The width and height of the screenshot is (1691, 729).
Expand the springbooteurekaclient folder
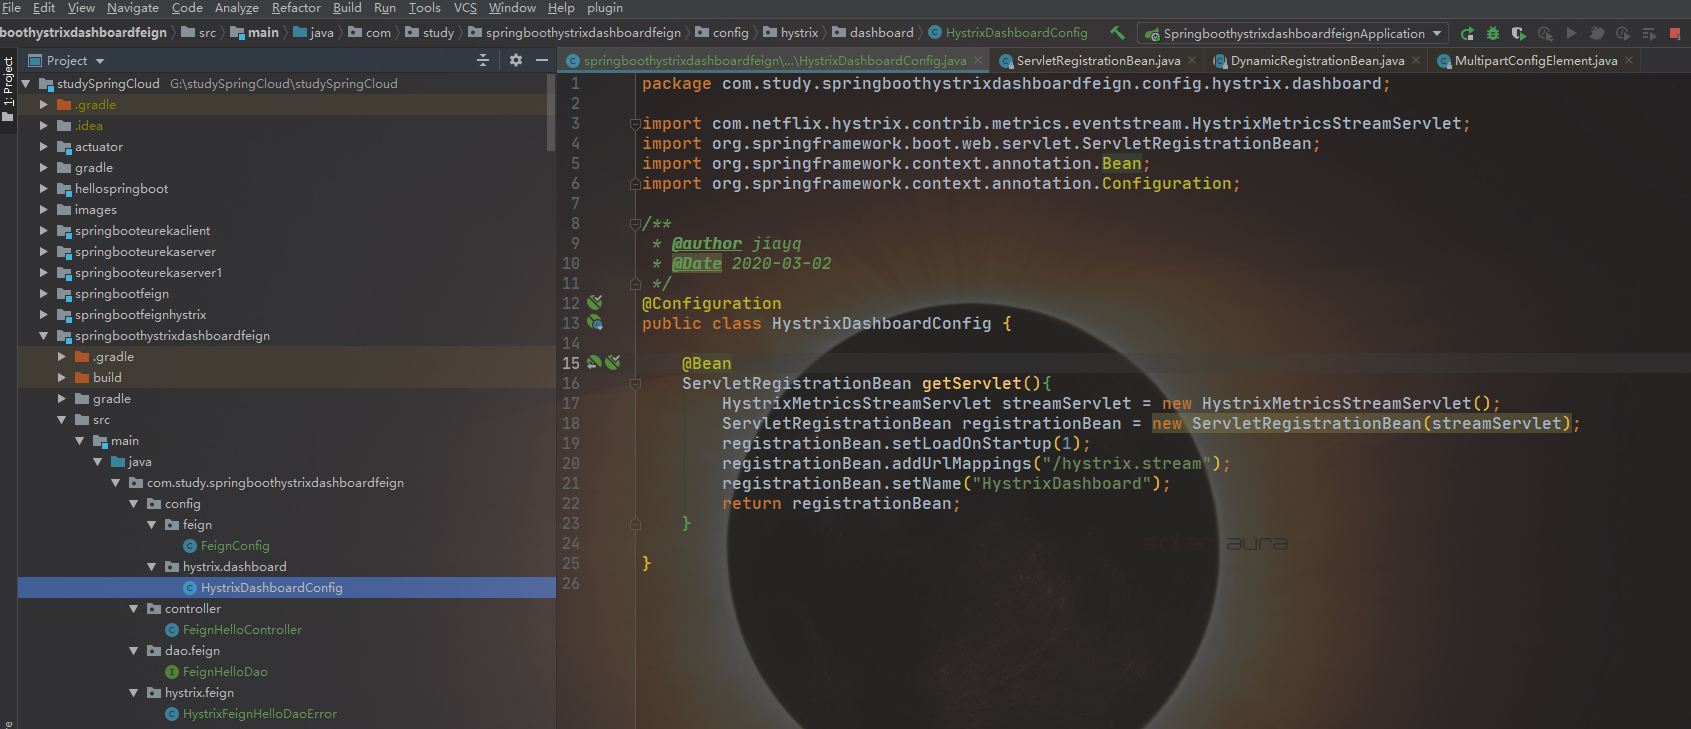44,231
